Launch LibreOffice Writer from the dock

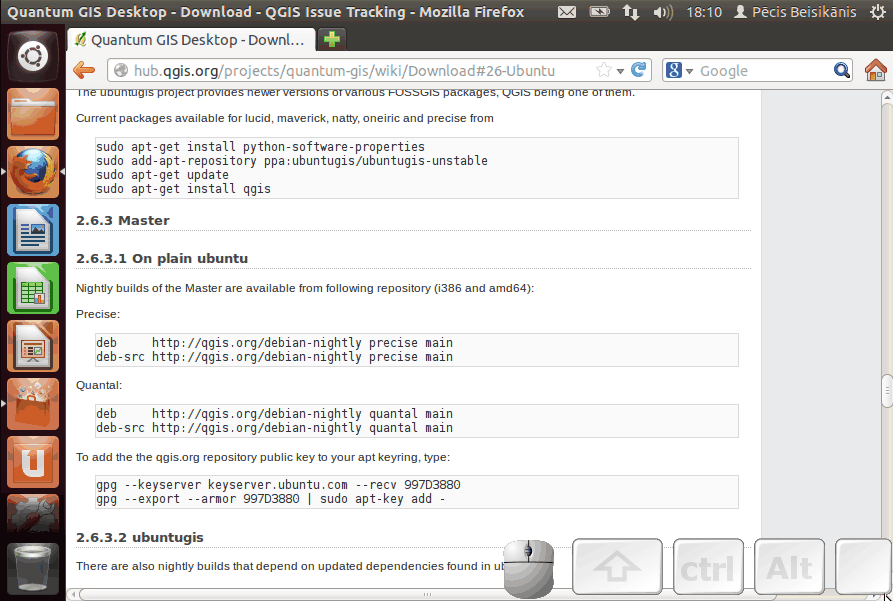pyautogui.click(x=32, y=230)
